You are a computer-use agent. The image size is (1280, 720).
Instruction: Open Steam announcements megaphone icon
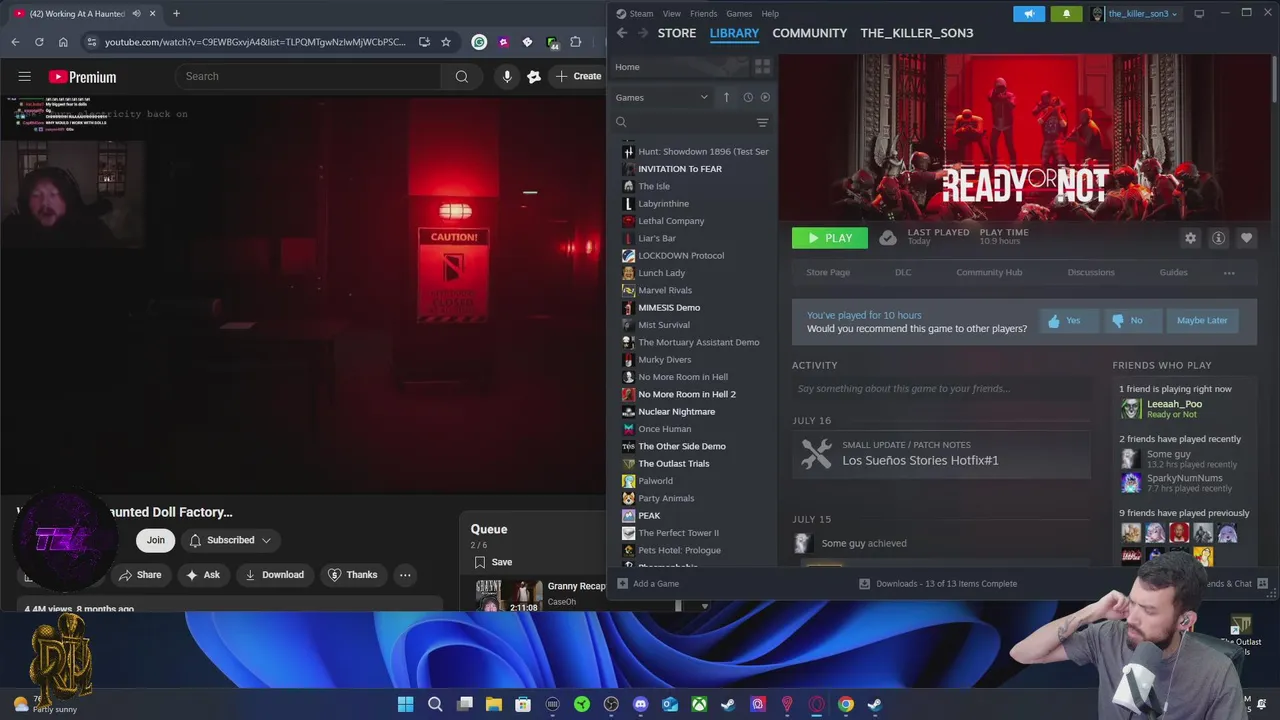[1029, 14]
